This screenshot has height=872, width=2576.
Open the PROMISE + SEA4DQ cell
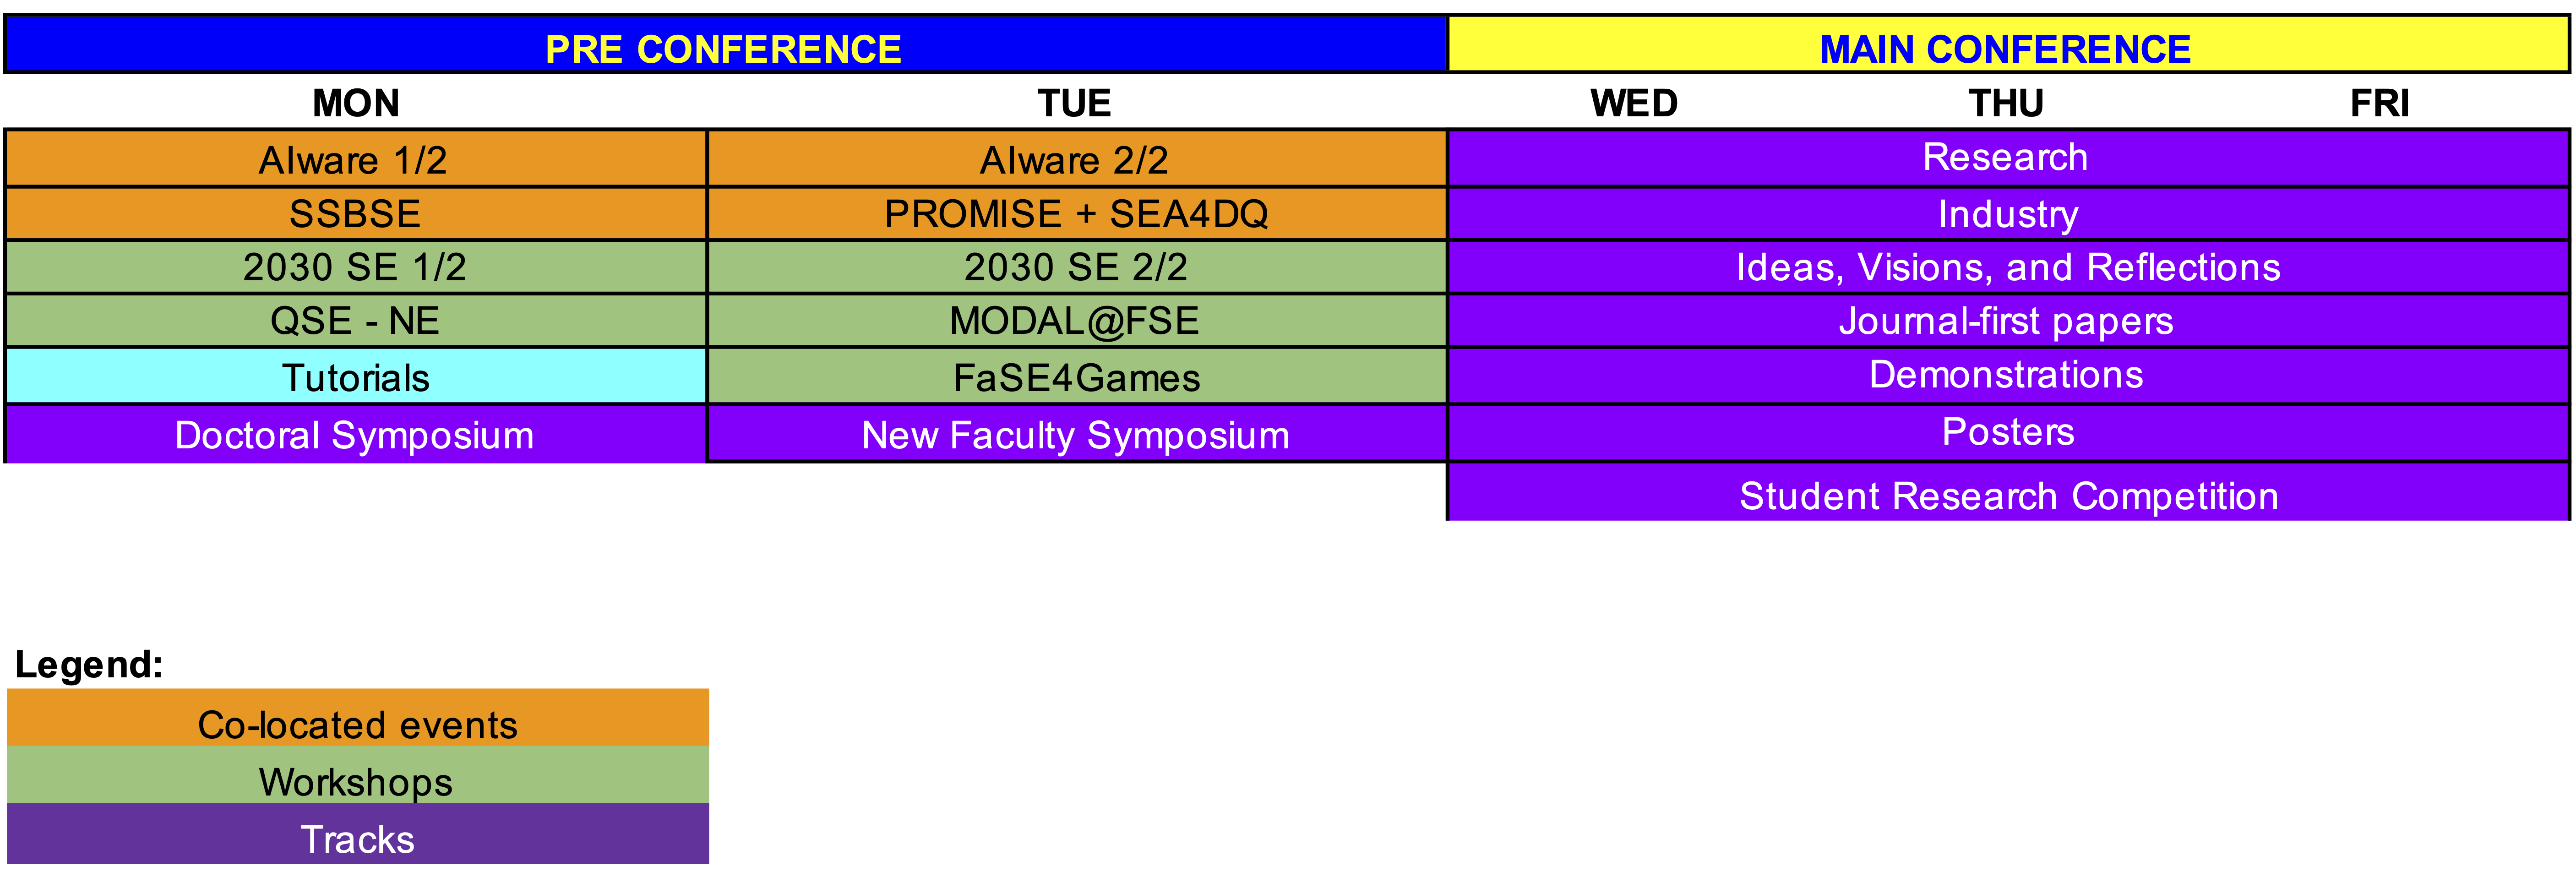click(1077, 213)
